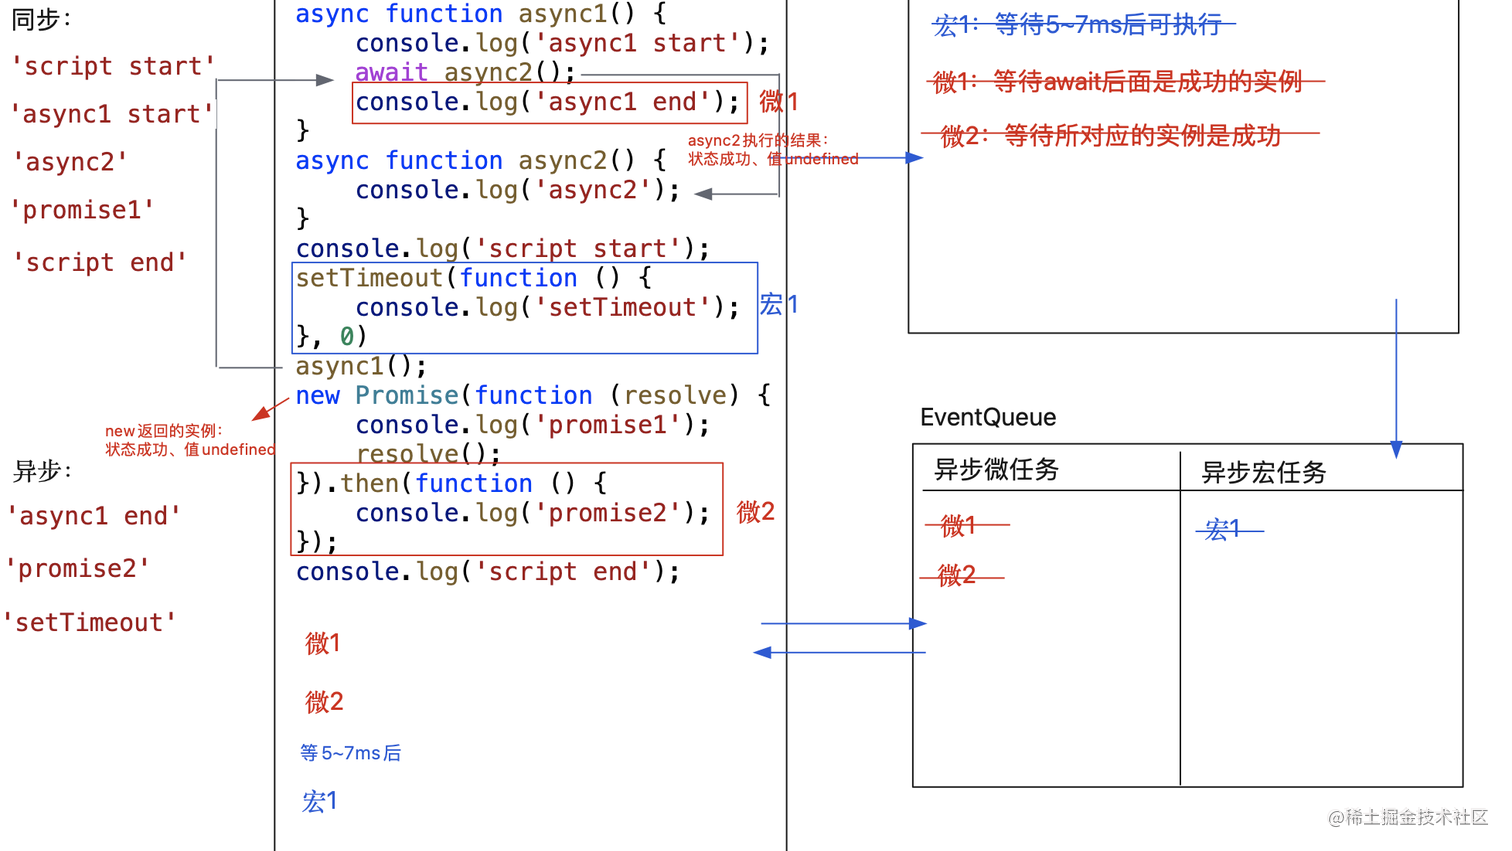Select 'promise1' in the 同步 output list

[82, 210]
